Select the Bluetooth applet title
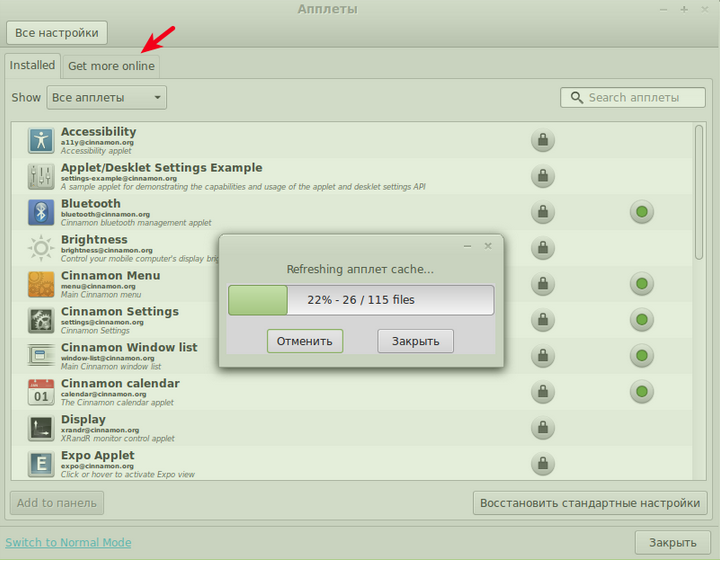720x561 pixels. pyautogui.click(x=91, y=203)
